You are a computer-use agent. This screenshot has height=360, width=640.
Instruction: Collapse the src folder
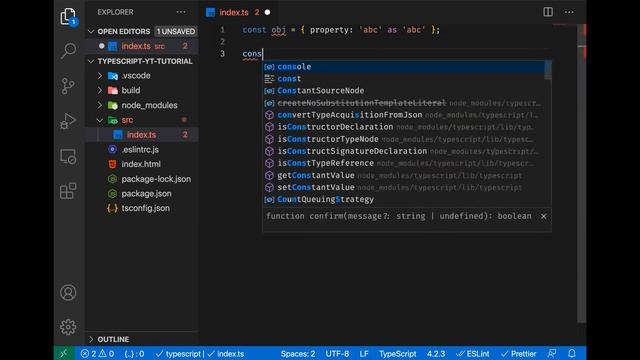(100, 120)
